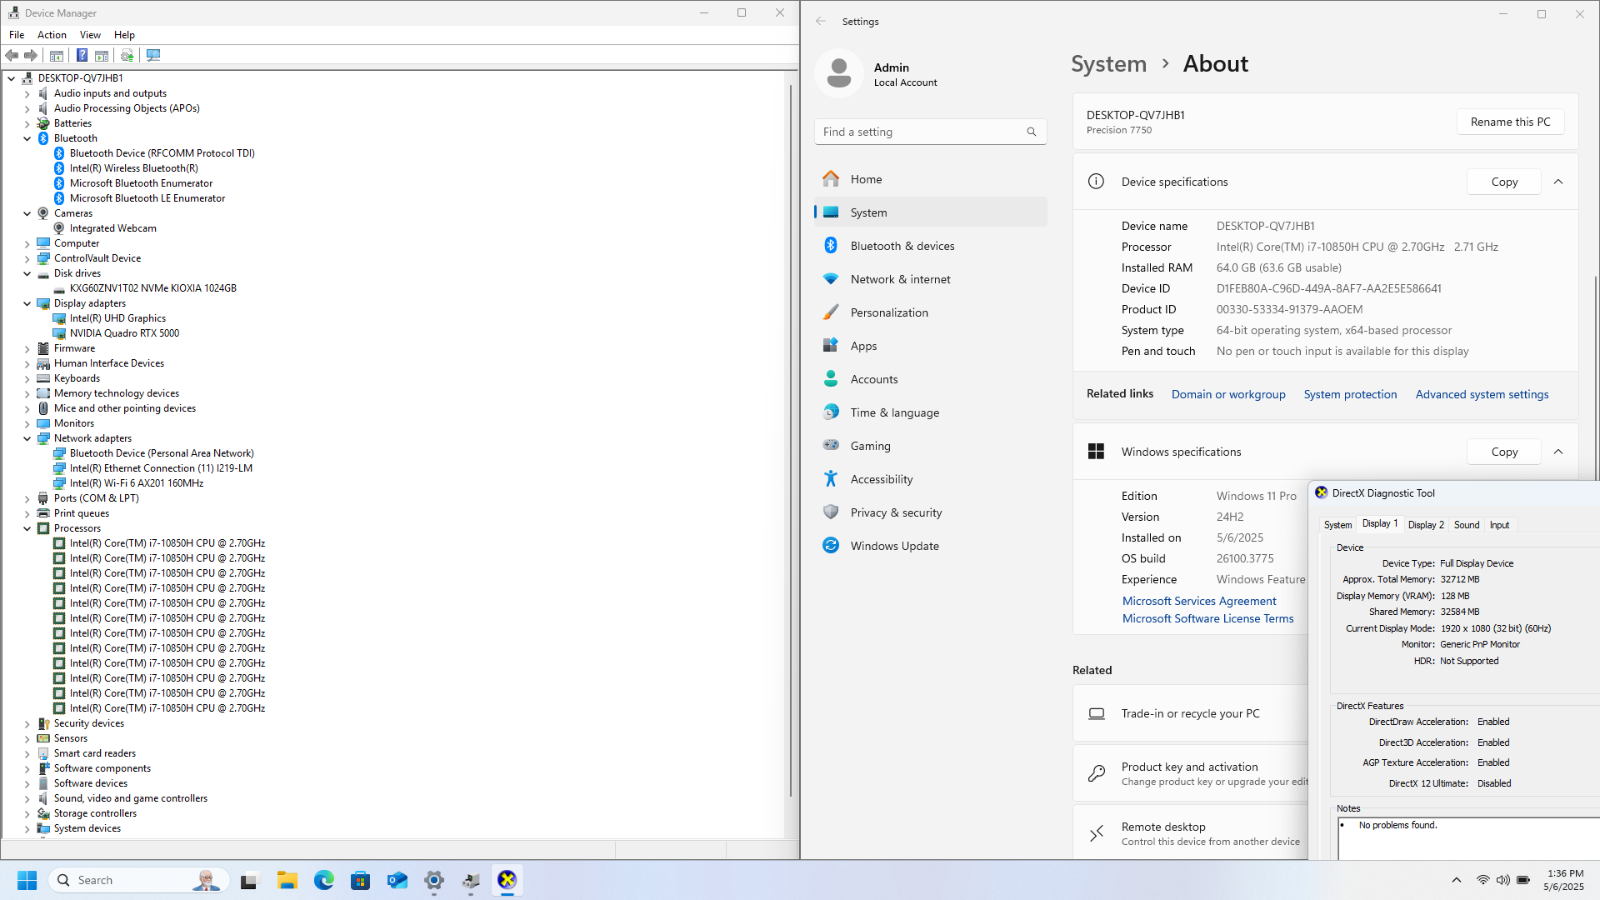Open Help via the blue question mark icon

tap(82, 56)
